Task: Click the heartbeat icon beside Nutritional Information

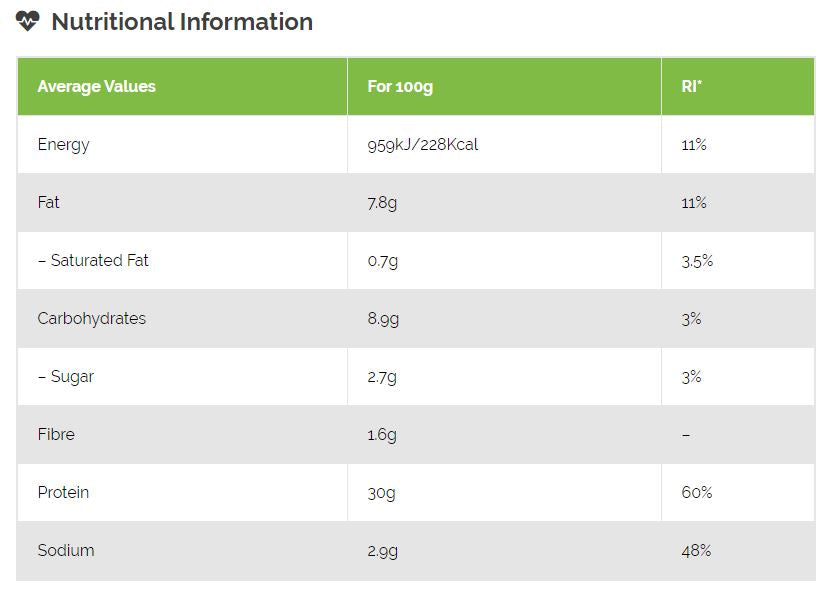Action: (28, 20)
